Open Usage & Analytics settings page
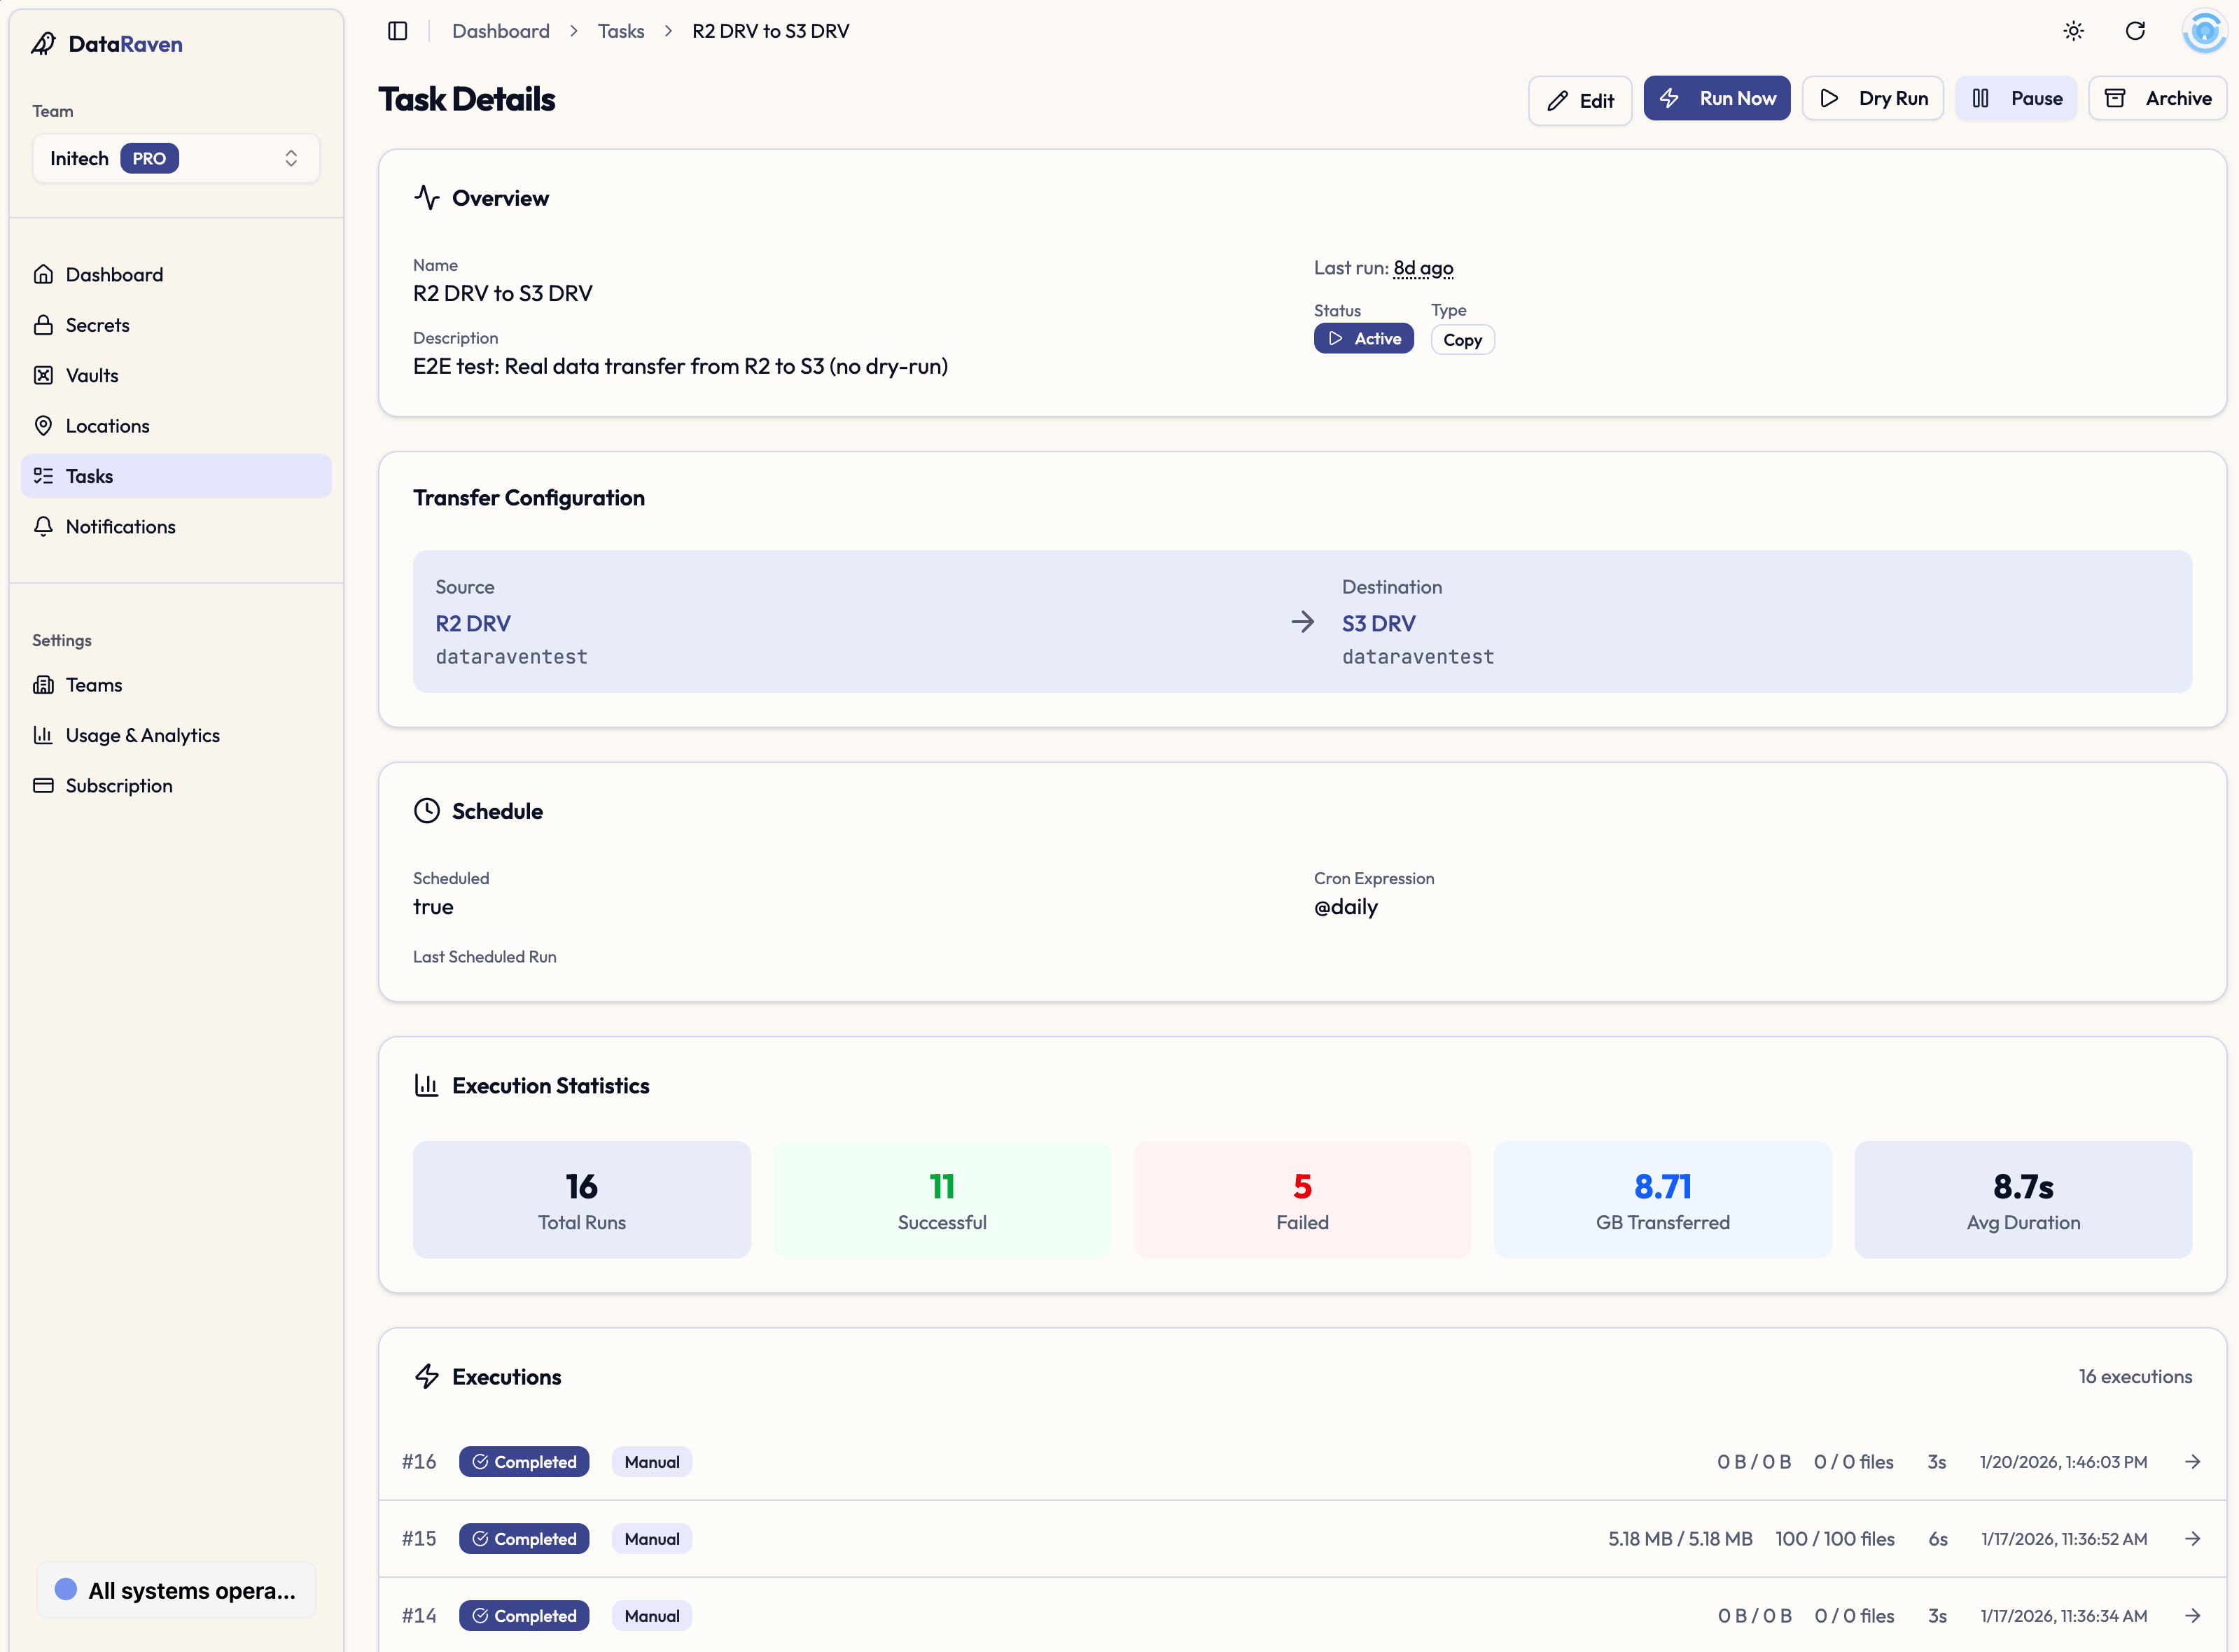The image size is (2239, 1652). click(142, 735)
